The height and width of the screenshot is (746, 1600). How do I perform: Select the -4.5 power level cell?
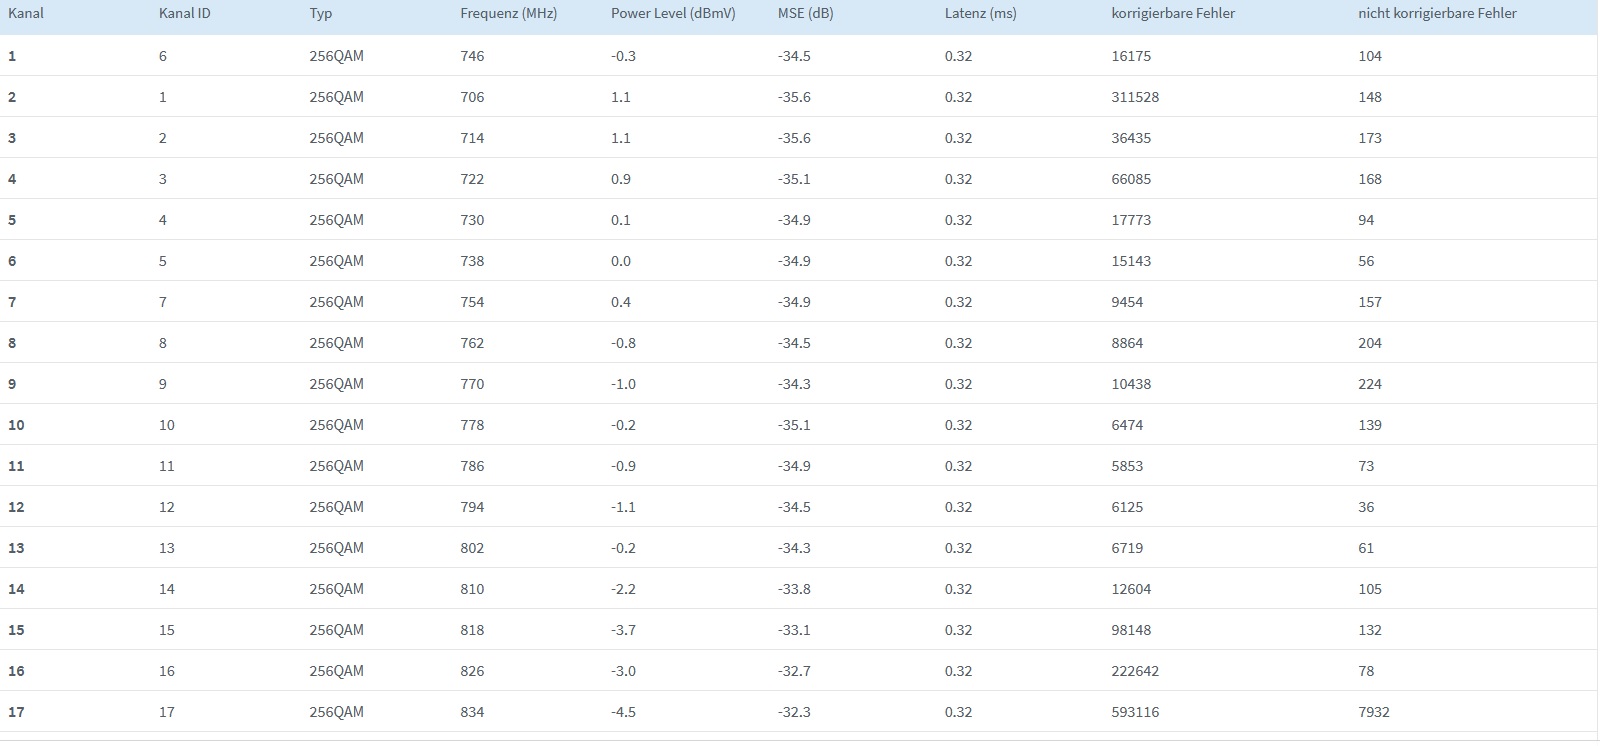click(x=623, y=712)
